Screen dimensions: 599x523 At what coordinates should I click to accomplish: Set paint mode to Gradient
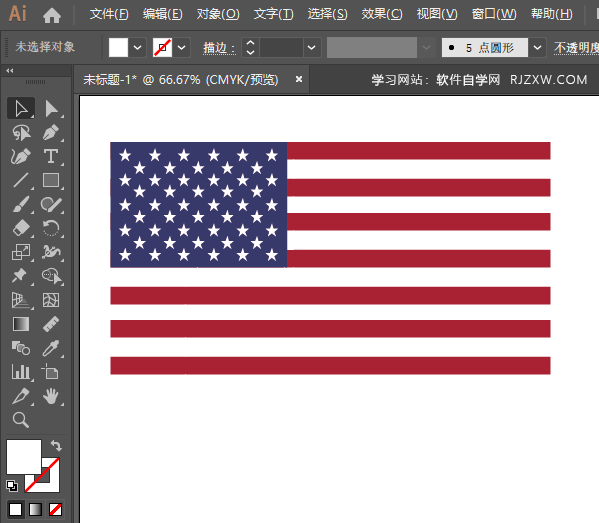[x=36, y=509]
